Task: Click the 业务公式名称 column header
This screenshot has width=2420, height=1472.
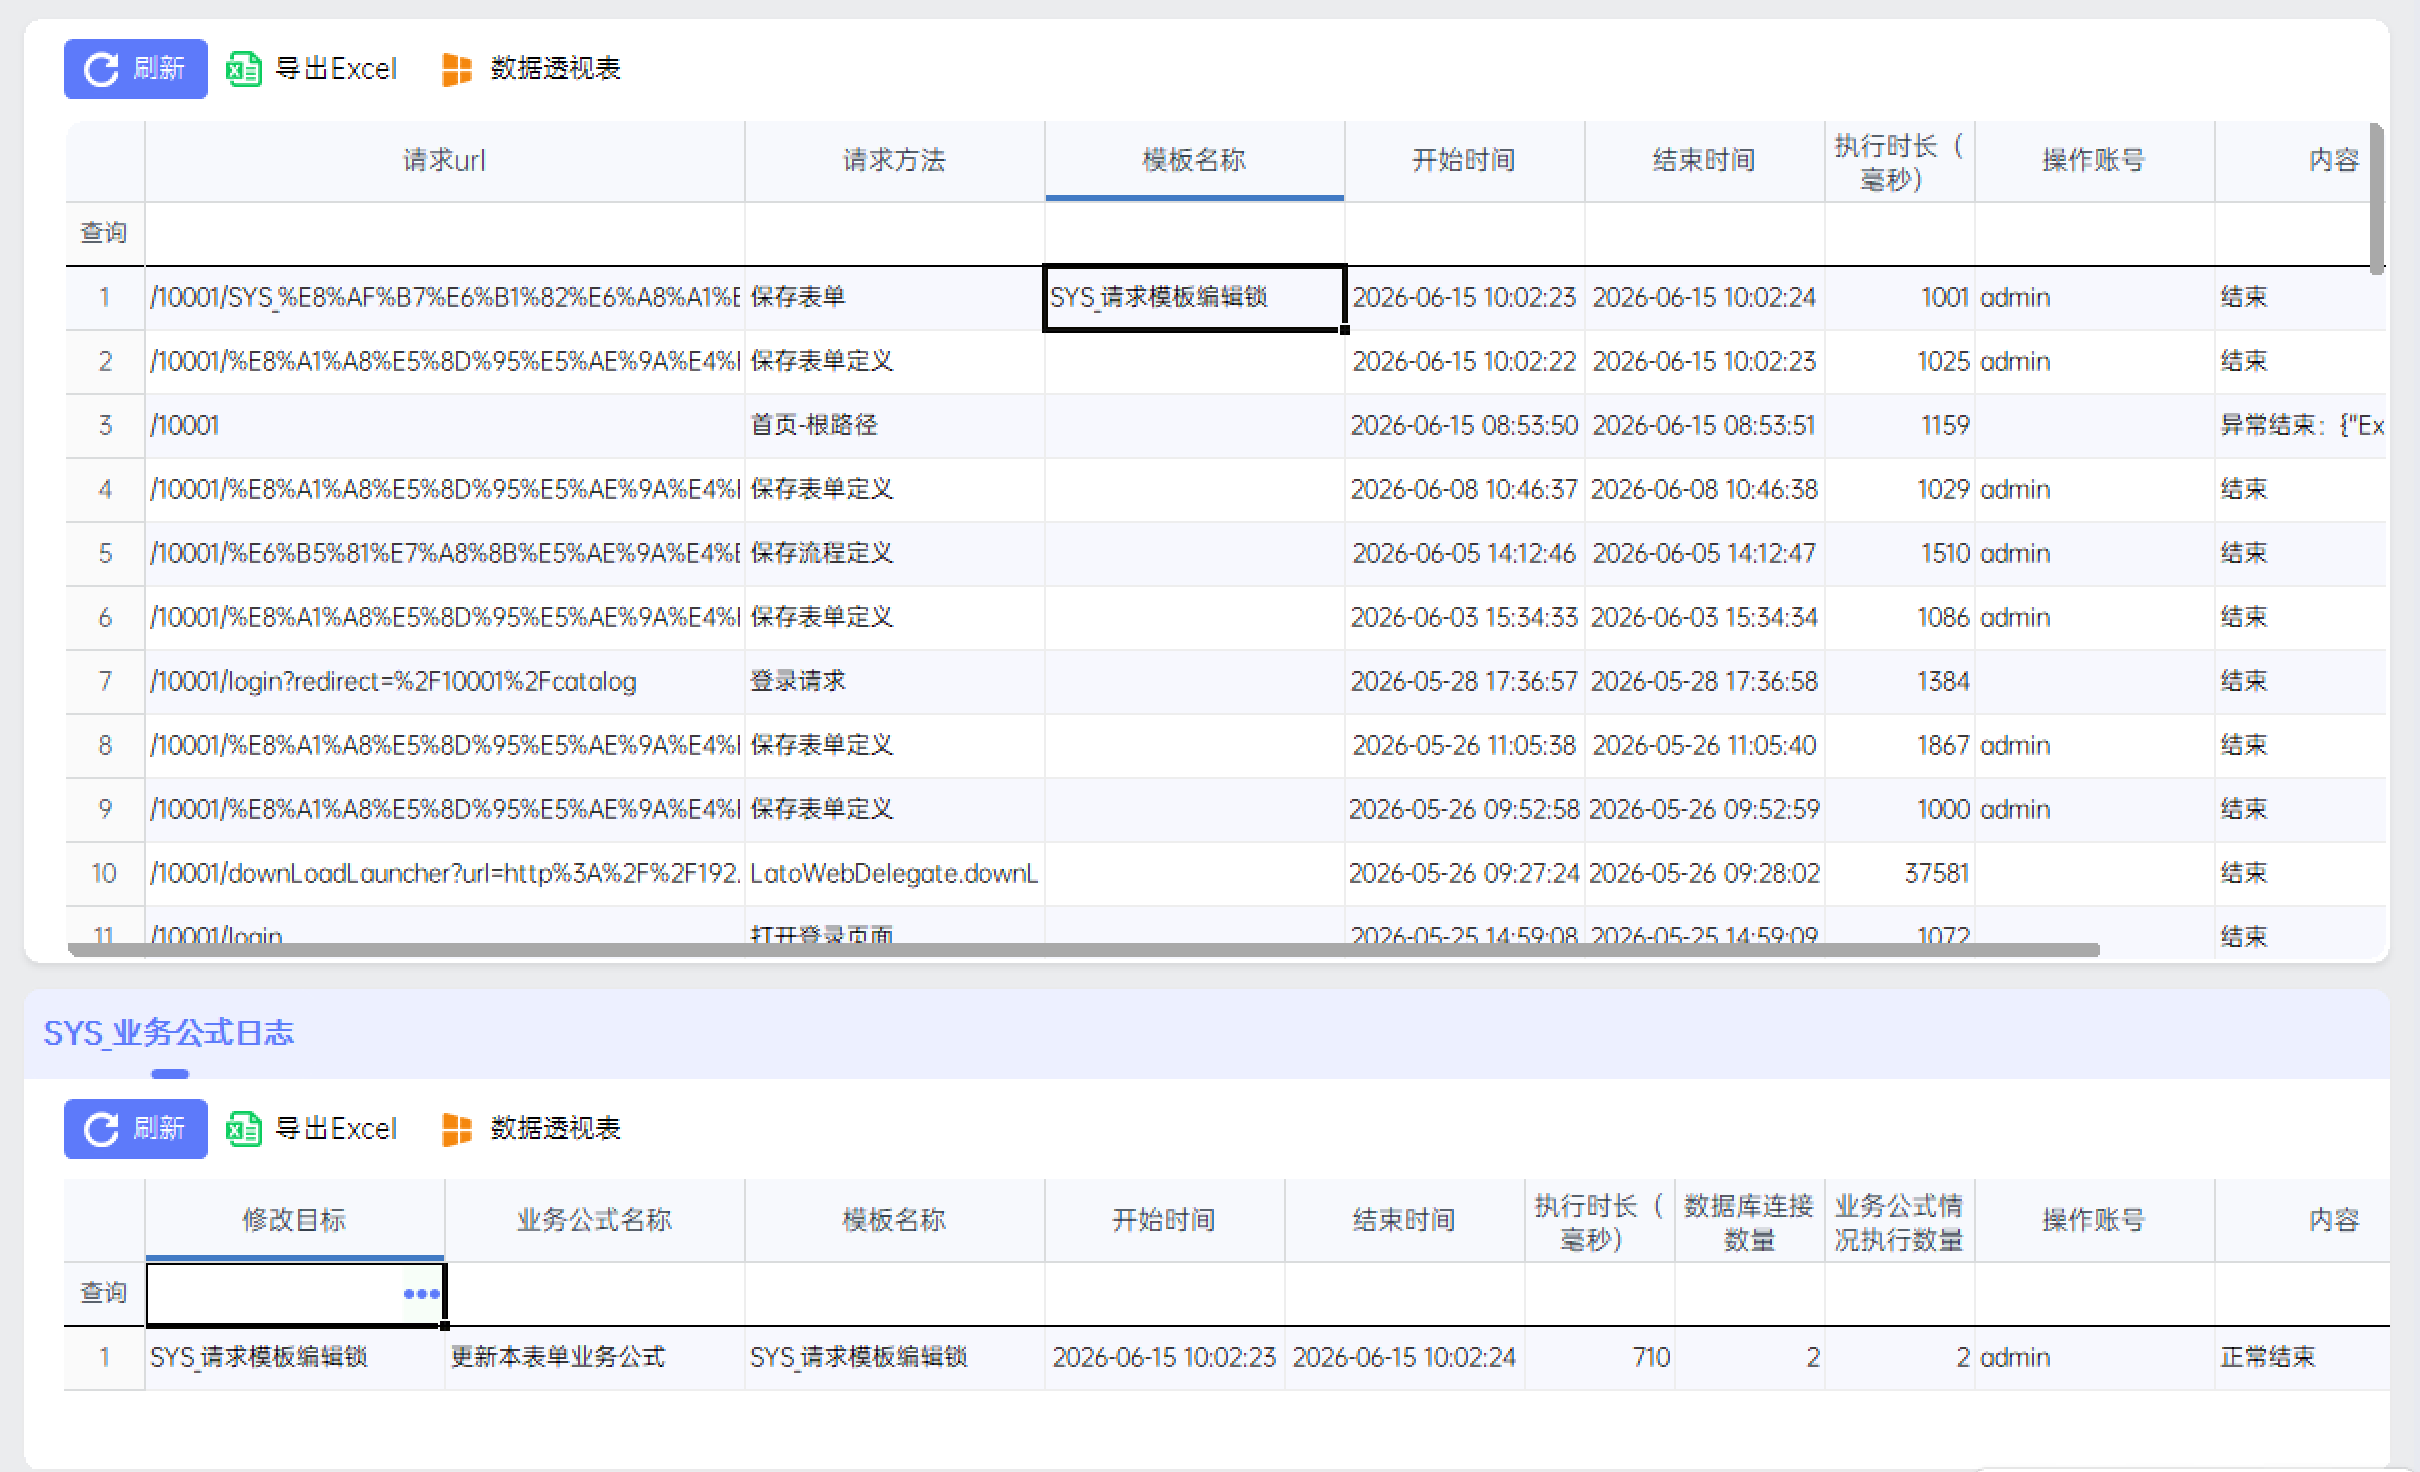Action: click(x=595, y=1220)
